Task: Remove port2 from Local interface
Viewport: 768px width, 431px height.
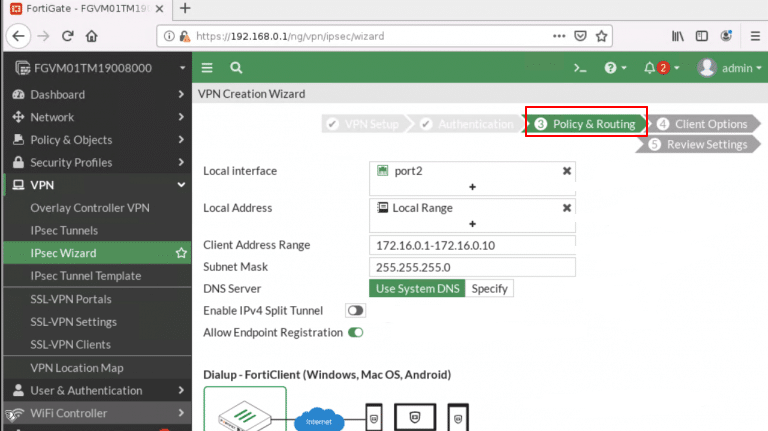Action: pos(567,171)
